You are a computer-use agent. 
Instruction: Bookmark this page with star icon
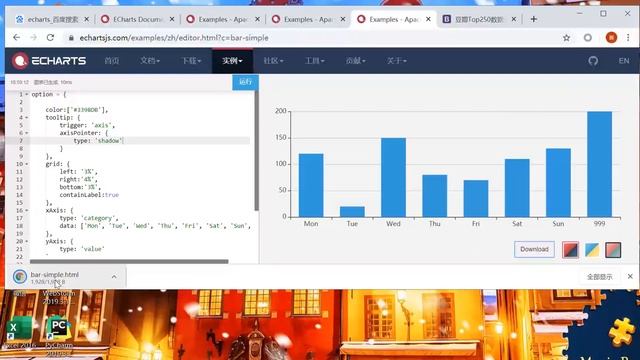coord(567,38)
